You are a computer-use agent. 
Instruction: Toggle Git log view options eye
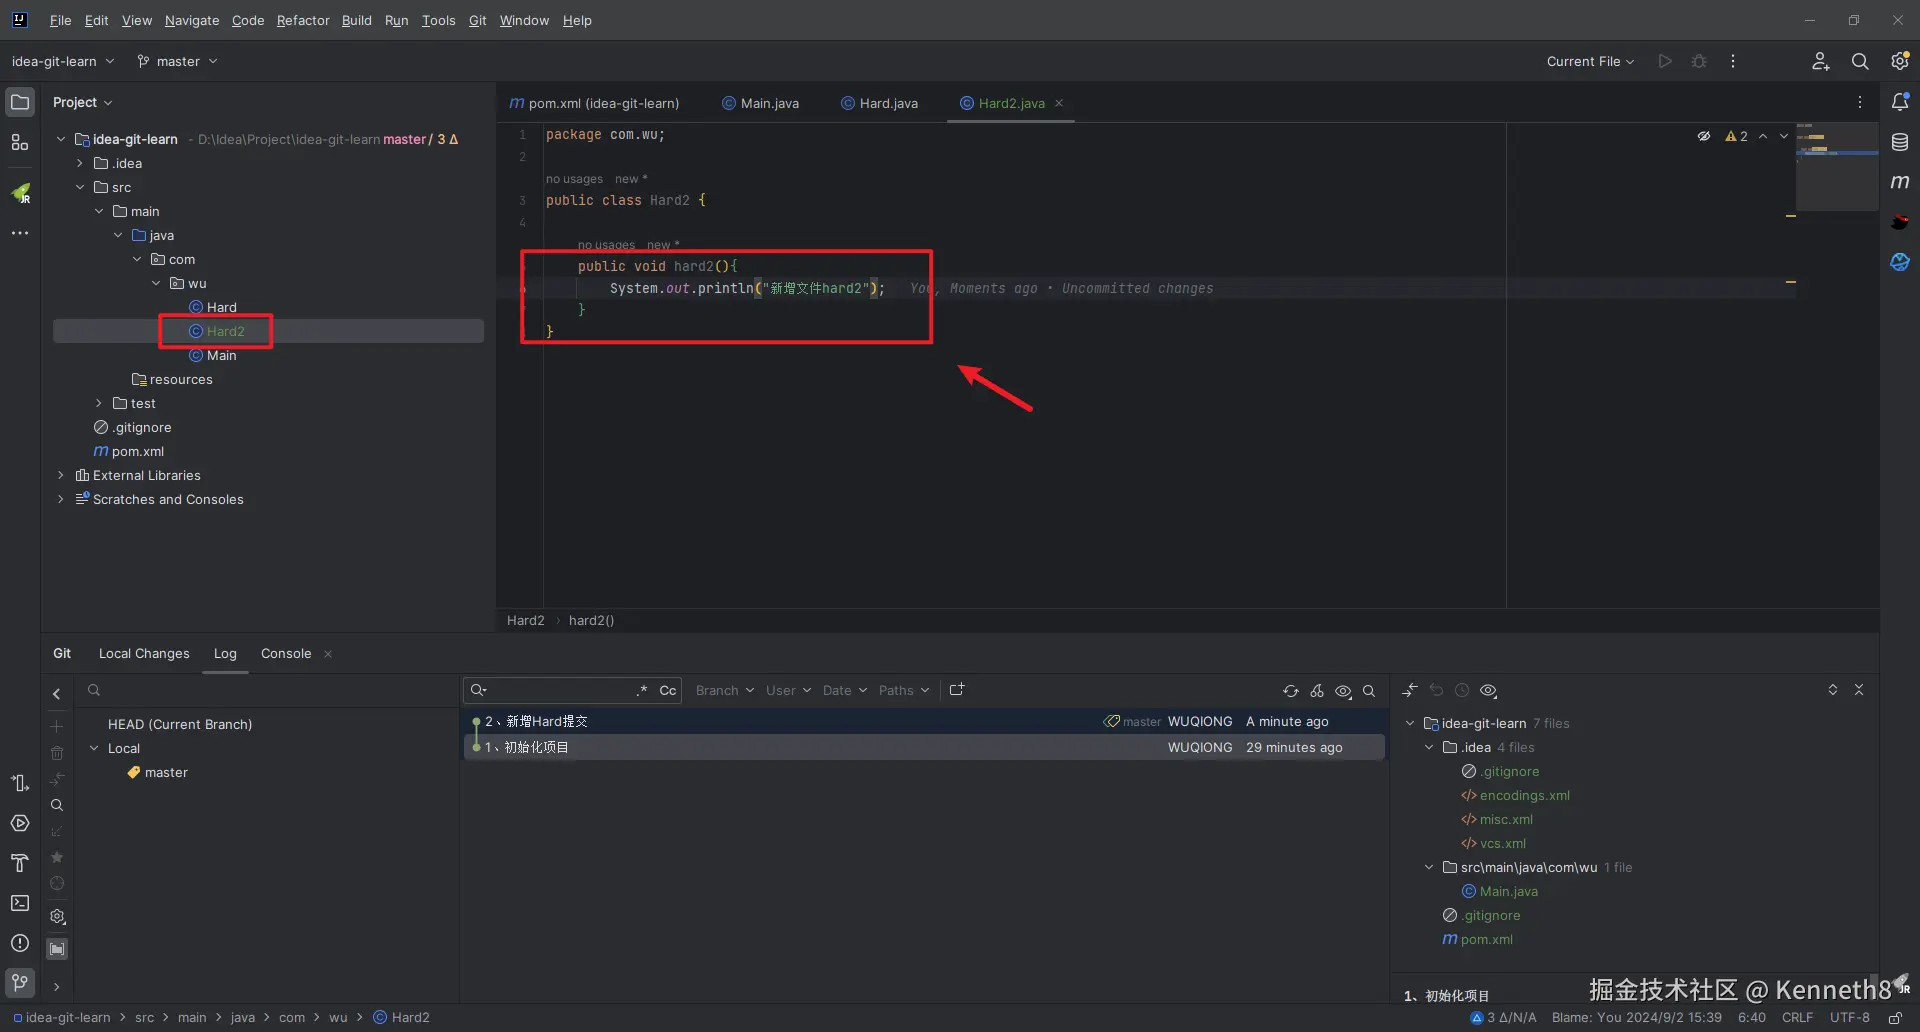(x=1343, y=691)
